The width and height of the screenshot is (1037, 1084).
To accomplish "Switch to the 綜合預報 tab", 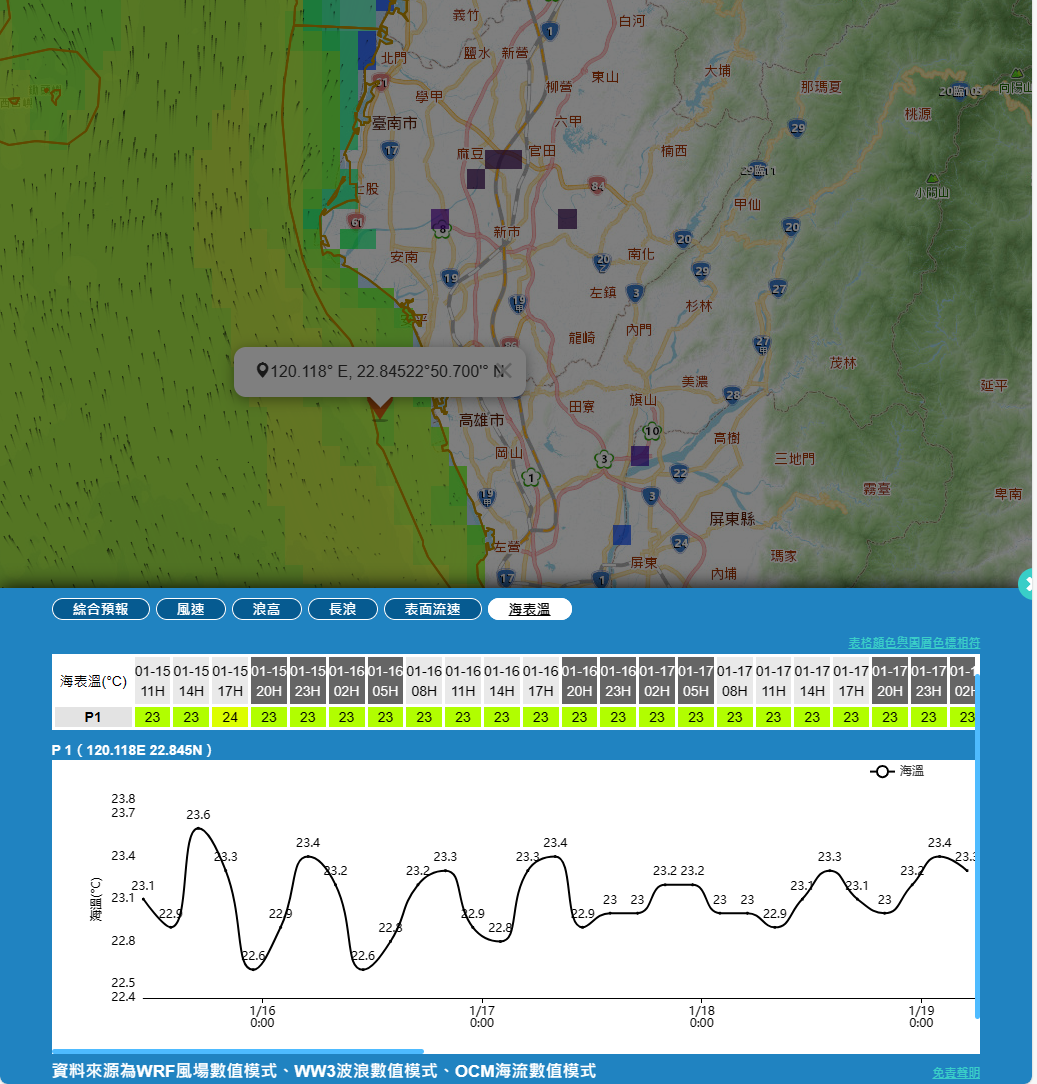I will click(101, 609).
